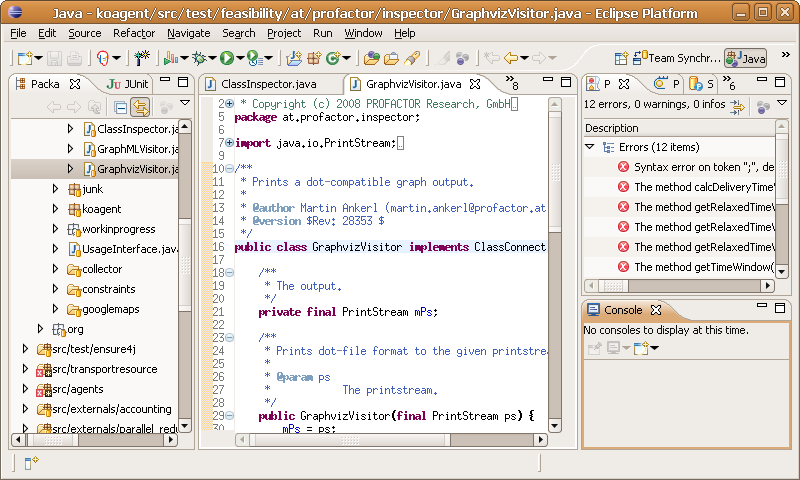Click the New Java Project icon
This screenshot has height=480, width=800.
pyautogui.click(x=294, y=58)
